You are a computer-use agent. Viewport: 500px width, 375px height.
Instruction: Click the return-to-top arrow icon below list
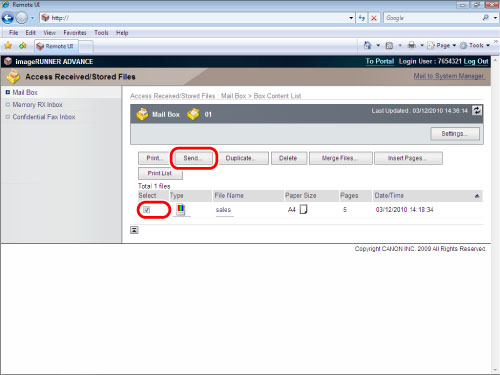(x=134, y=230)
